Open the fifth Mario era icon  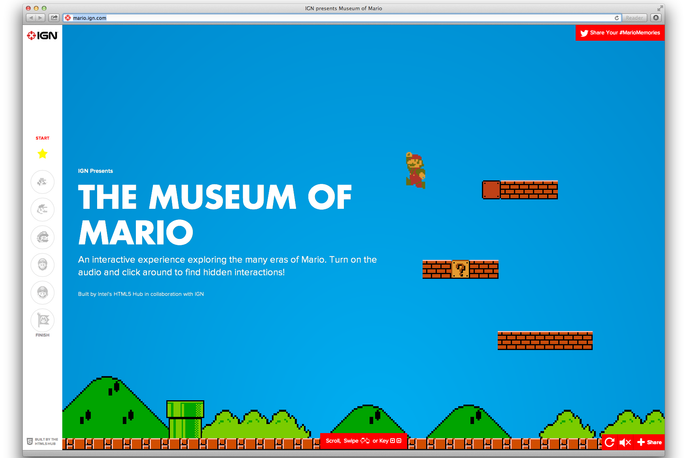tap(42, 293)
